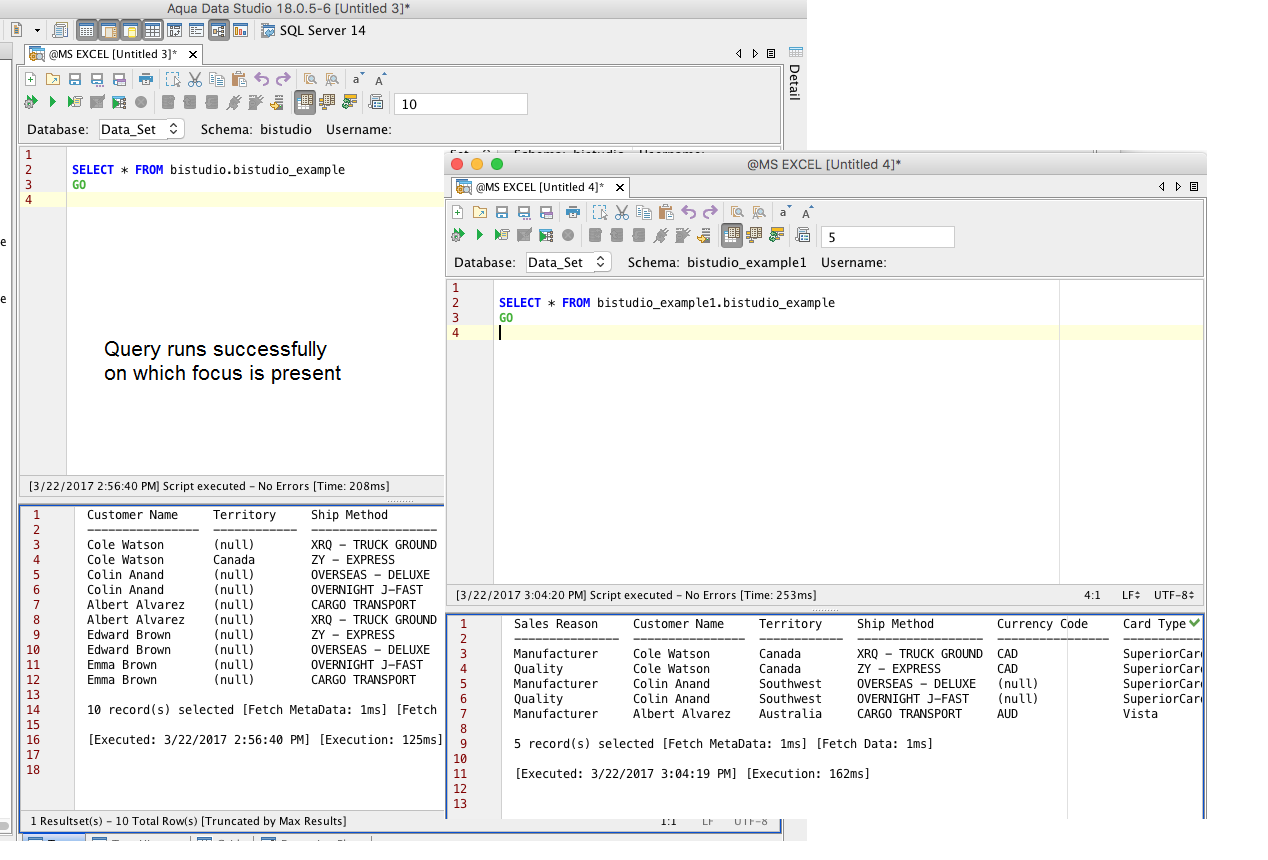1268x860 pixels.
Task: Click the purple Undo arrow in Untitled 4 toolbar
Action: [x=689, y=212]
